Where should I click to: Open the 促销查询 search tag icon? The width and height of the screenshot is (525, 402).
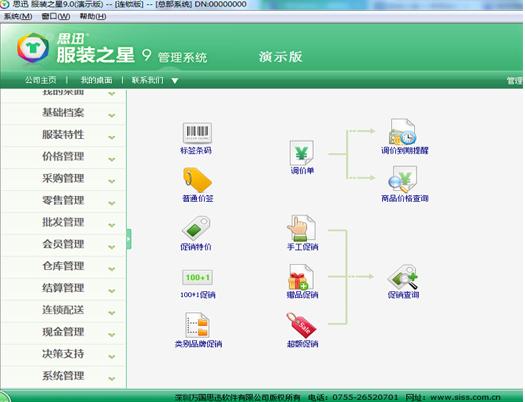coord(403,277)
